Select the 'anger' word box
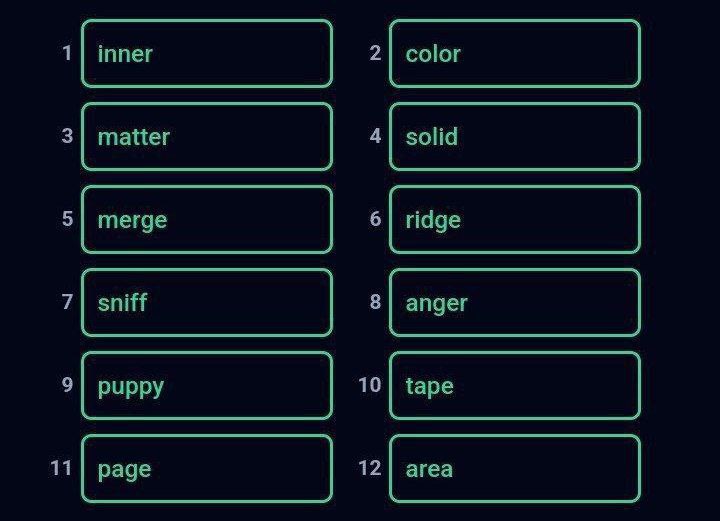Viewport: 720px width, 521px height. (x=515, y=303)
